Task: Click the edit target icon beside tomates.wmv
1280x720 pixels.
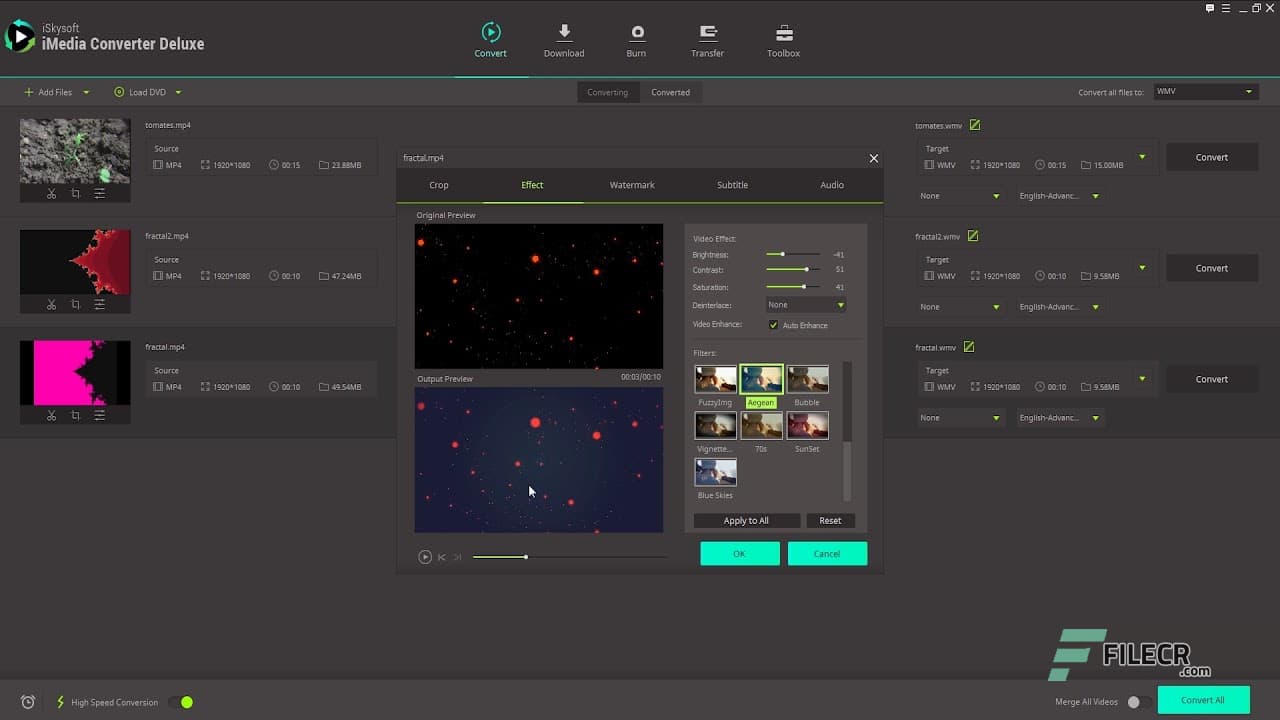Action: (973, 124)
